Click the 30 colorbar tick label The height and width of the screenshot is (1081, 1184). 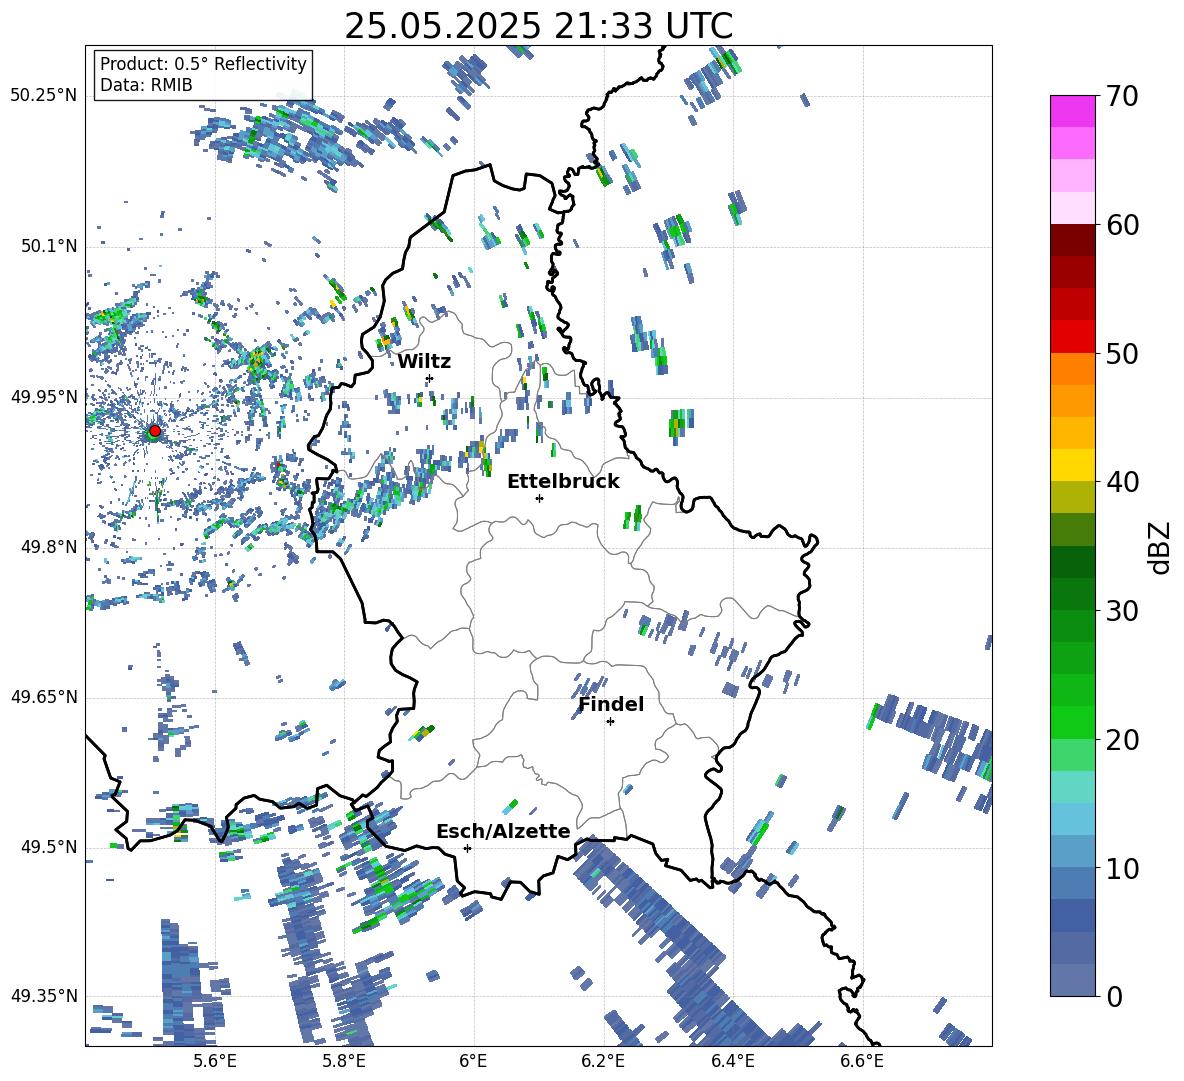[1122, 610]
